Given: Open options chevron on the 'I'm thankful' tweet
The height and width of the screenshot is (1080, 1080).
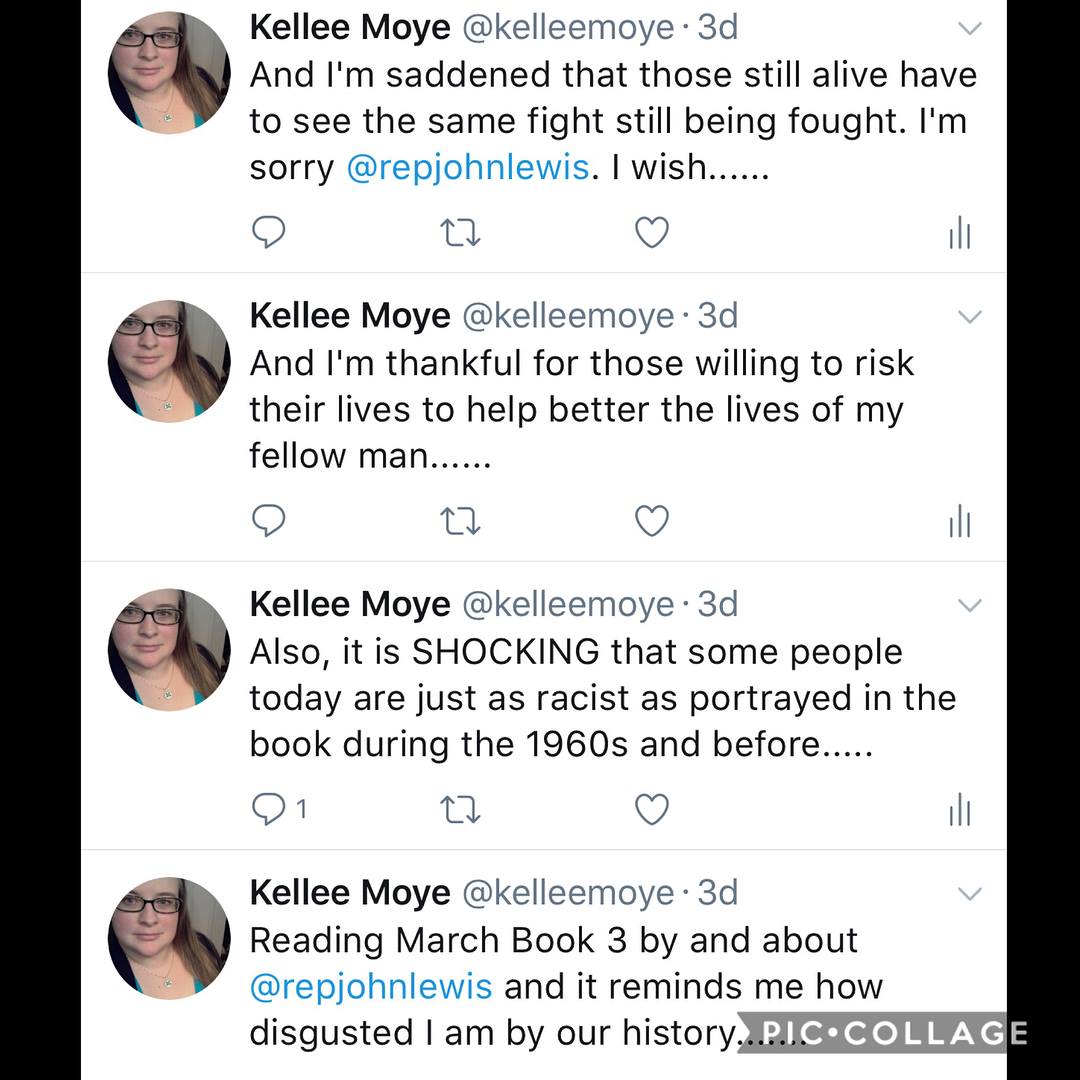Looking at the screenshot, I should click(970, 317).
